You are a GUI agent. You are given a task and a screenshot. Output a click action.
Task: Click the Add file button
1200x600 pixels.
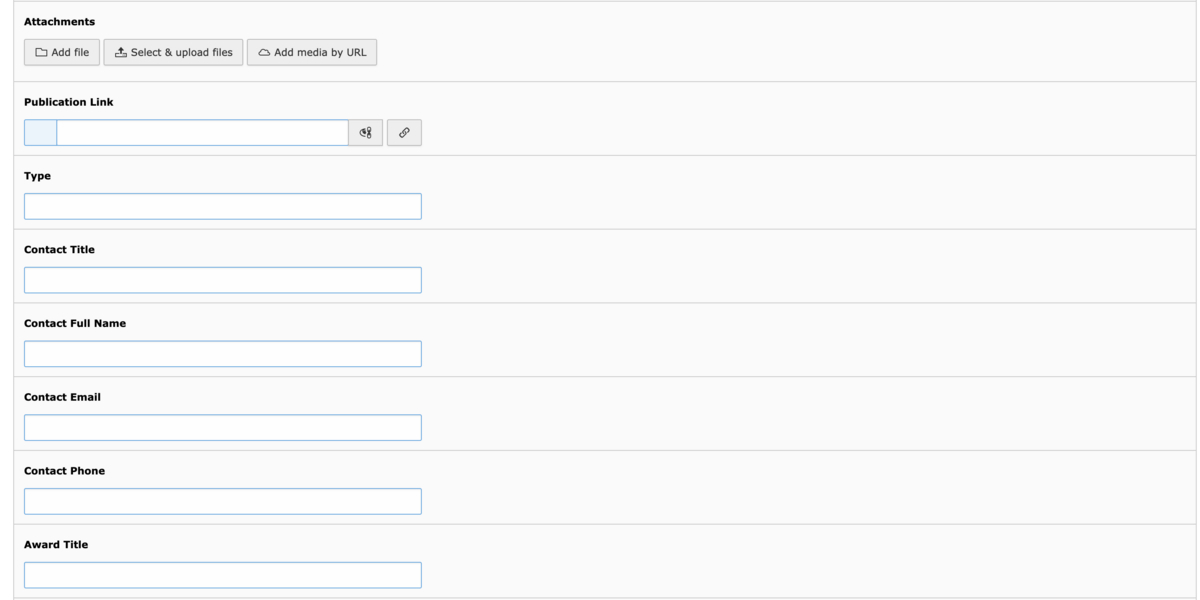(x=62, y=53)
